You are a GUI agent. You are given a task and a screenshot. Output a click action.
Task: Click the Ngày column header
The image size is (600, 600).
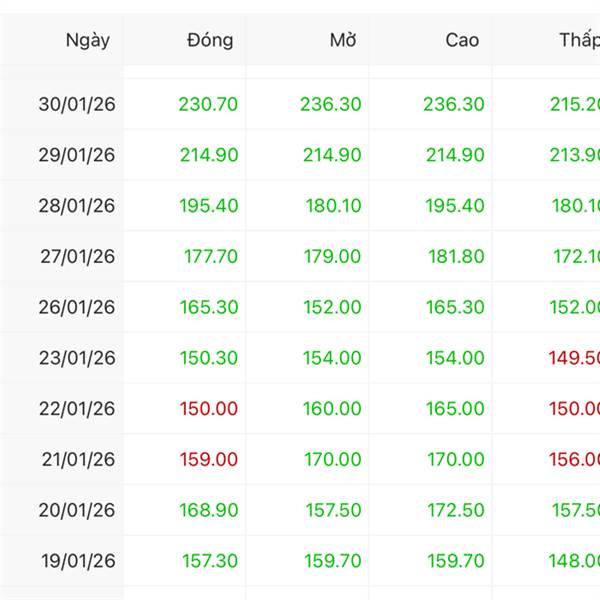point(87,41)
